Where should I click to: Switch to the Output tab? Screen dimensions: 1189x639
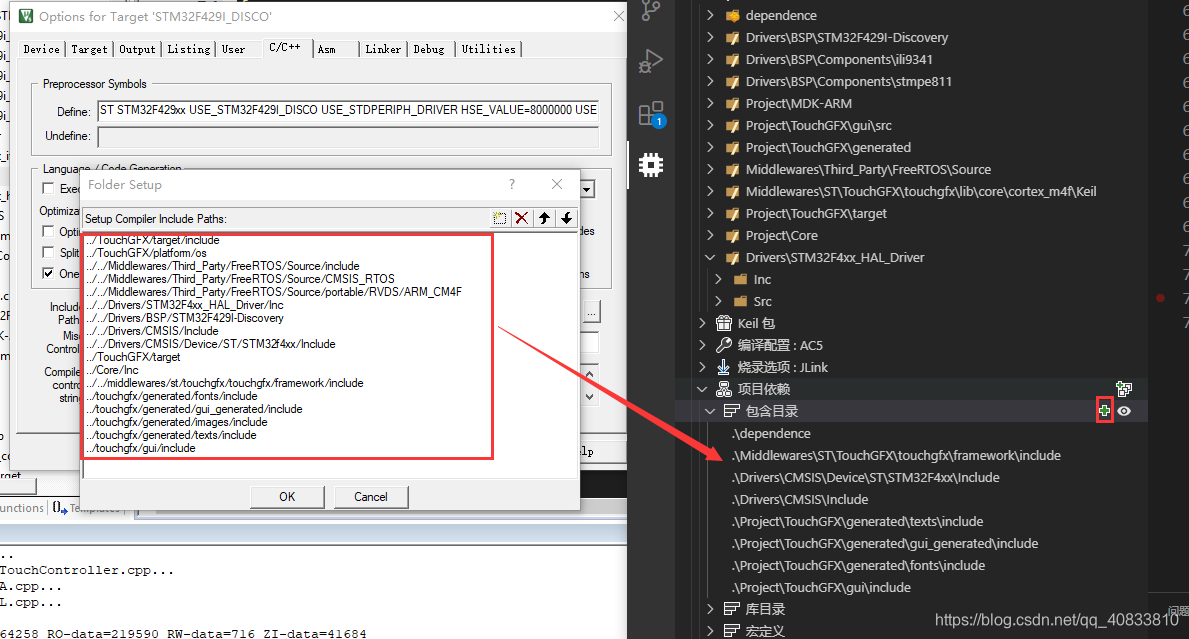137,49
